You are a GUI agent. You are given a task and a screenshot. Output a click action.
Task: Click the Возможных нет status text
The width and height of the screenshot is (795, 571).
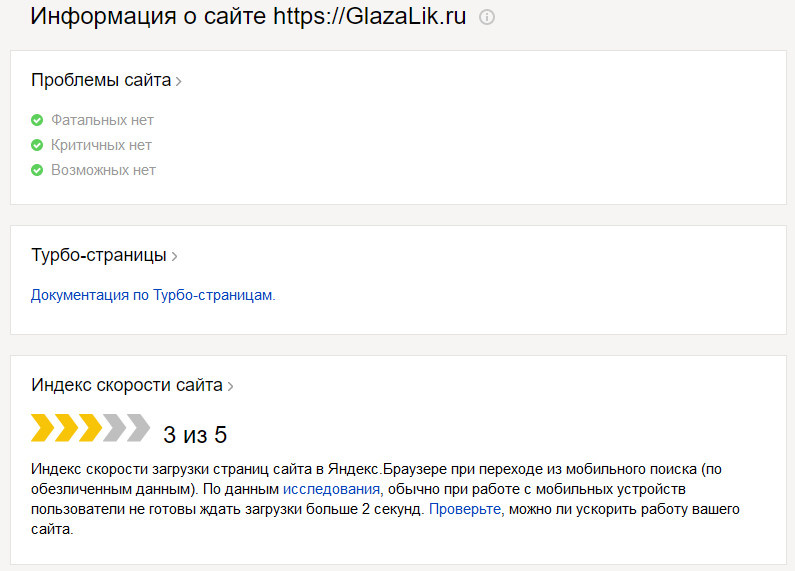pyautogui.click(x=103, y=170)
